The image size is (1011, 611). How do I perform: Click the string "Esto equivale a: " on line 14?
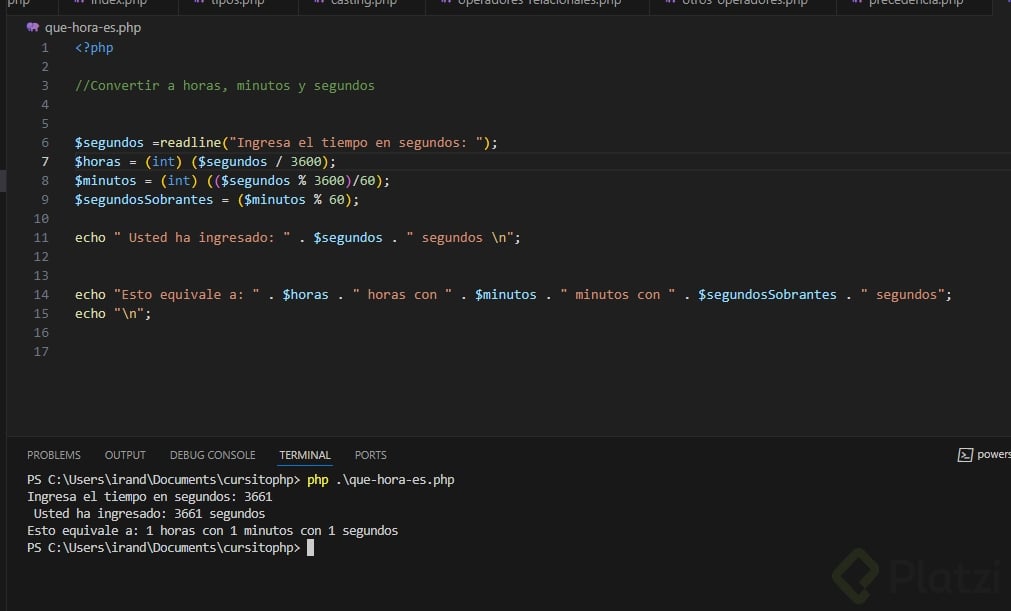[x=186, y=295]
